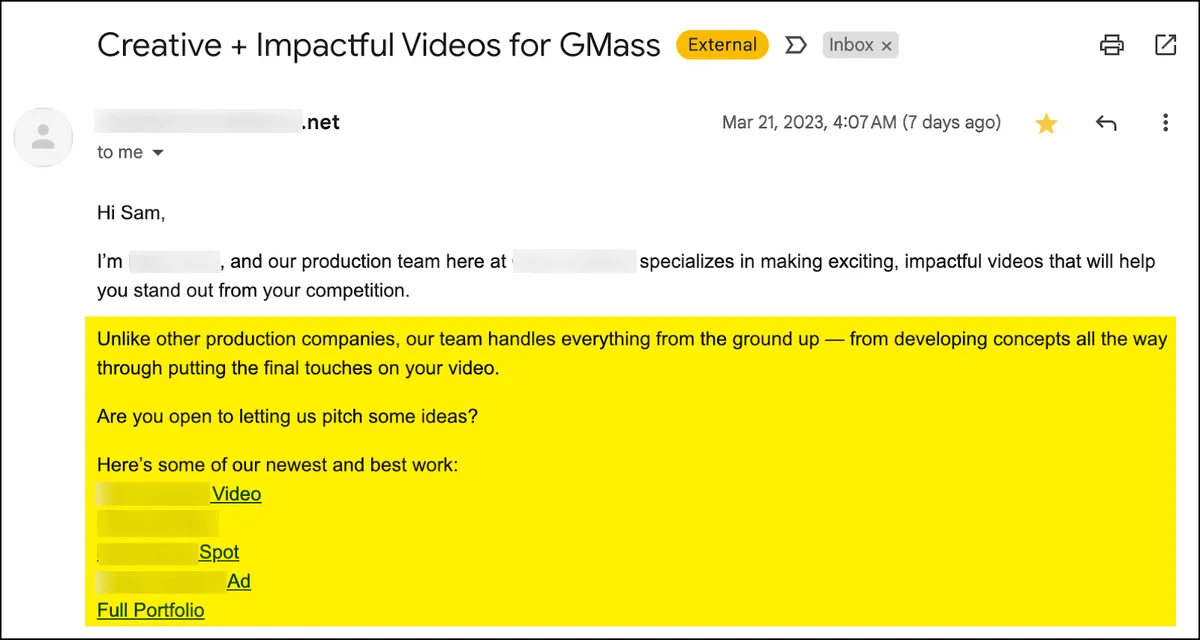Click the blurred link below the Video link
Screen dimensions: 1200x640
(158, 523)
